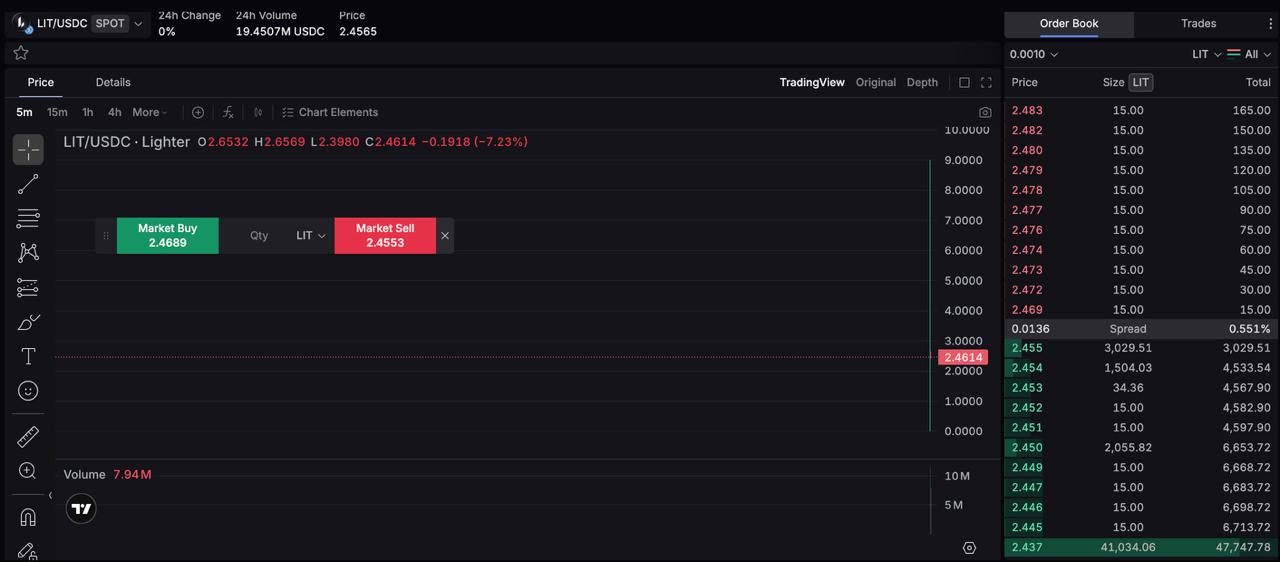1280x562 pixels.
Task: Open the Fibonacci retracement tool
Action: (28, 218)
